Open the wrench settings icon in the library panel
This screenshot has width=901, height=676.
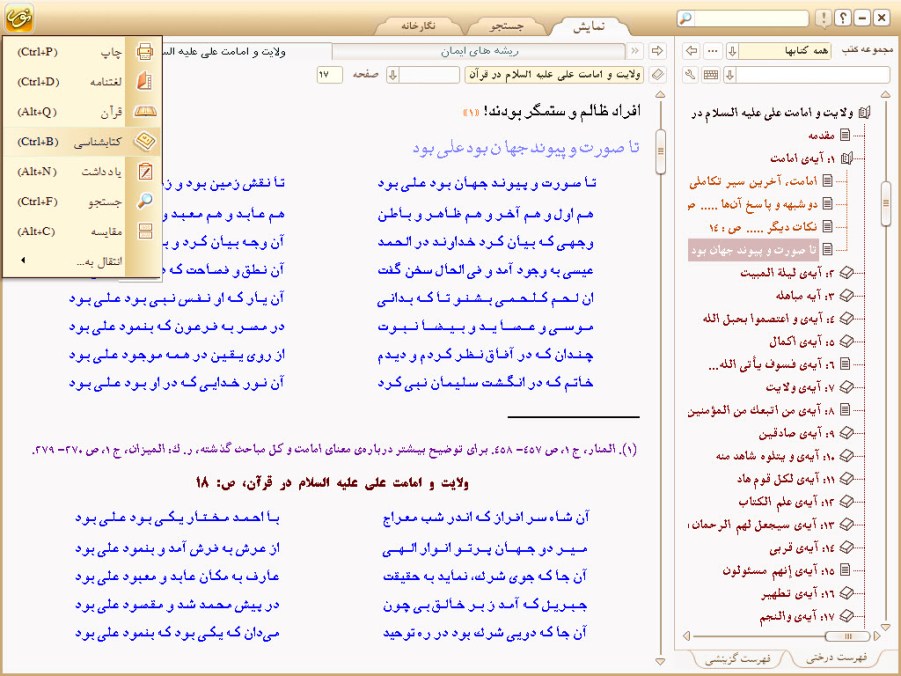tap(691, 75)
